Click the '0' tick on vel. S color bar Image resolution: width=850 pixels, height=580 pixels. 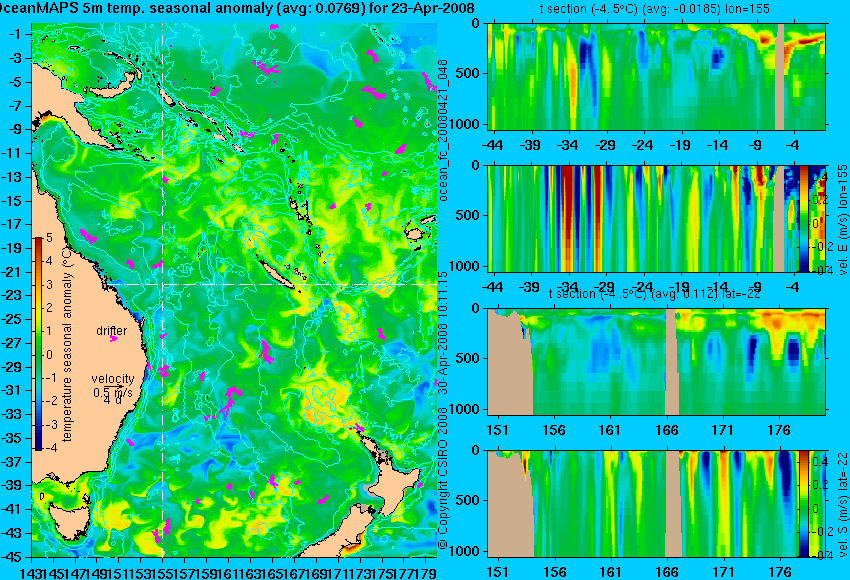(x=815, y=508)
